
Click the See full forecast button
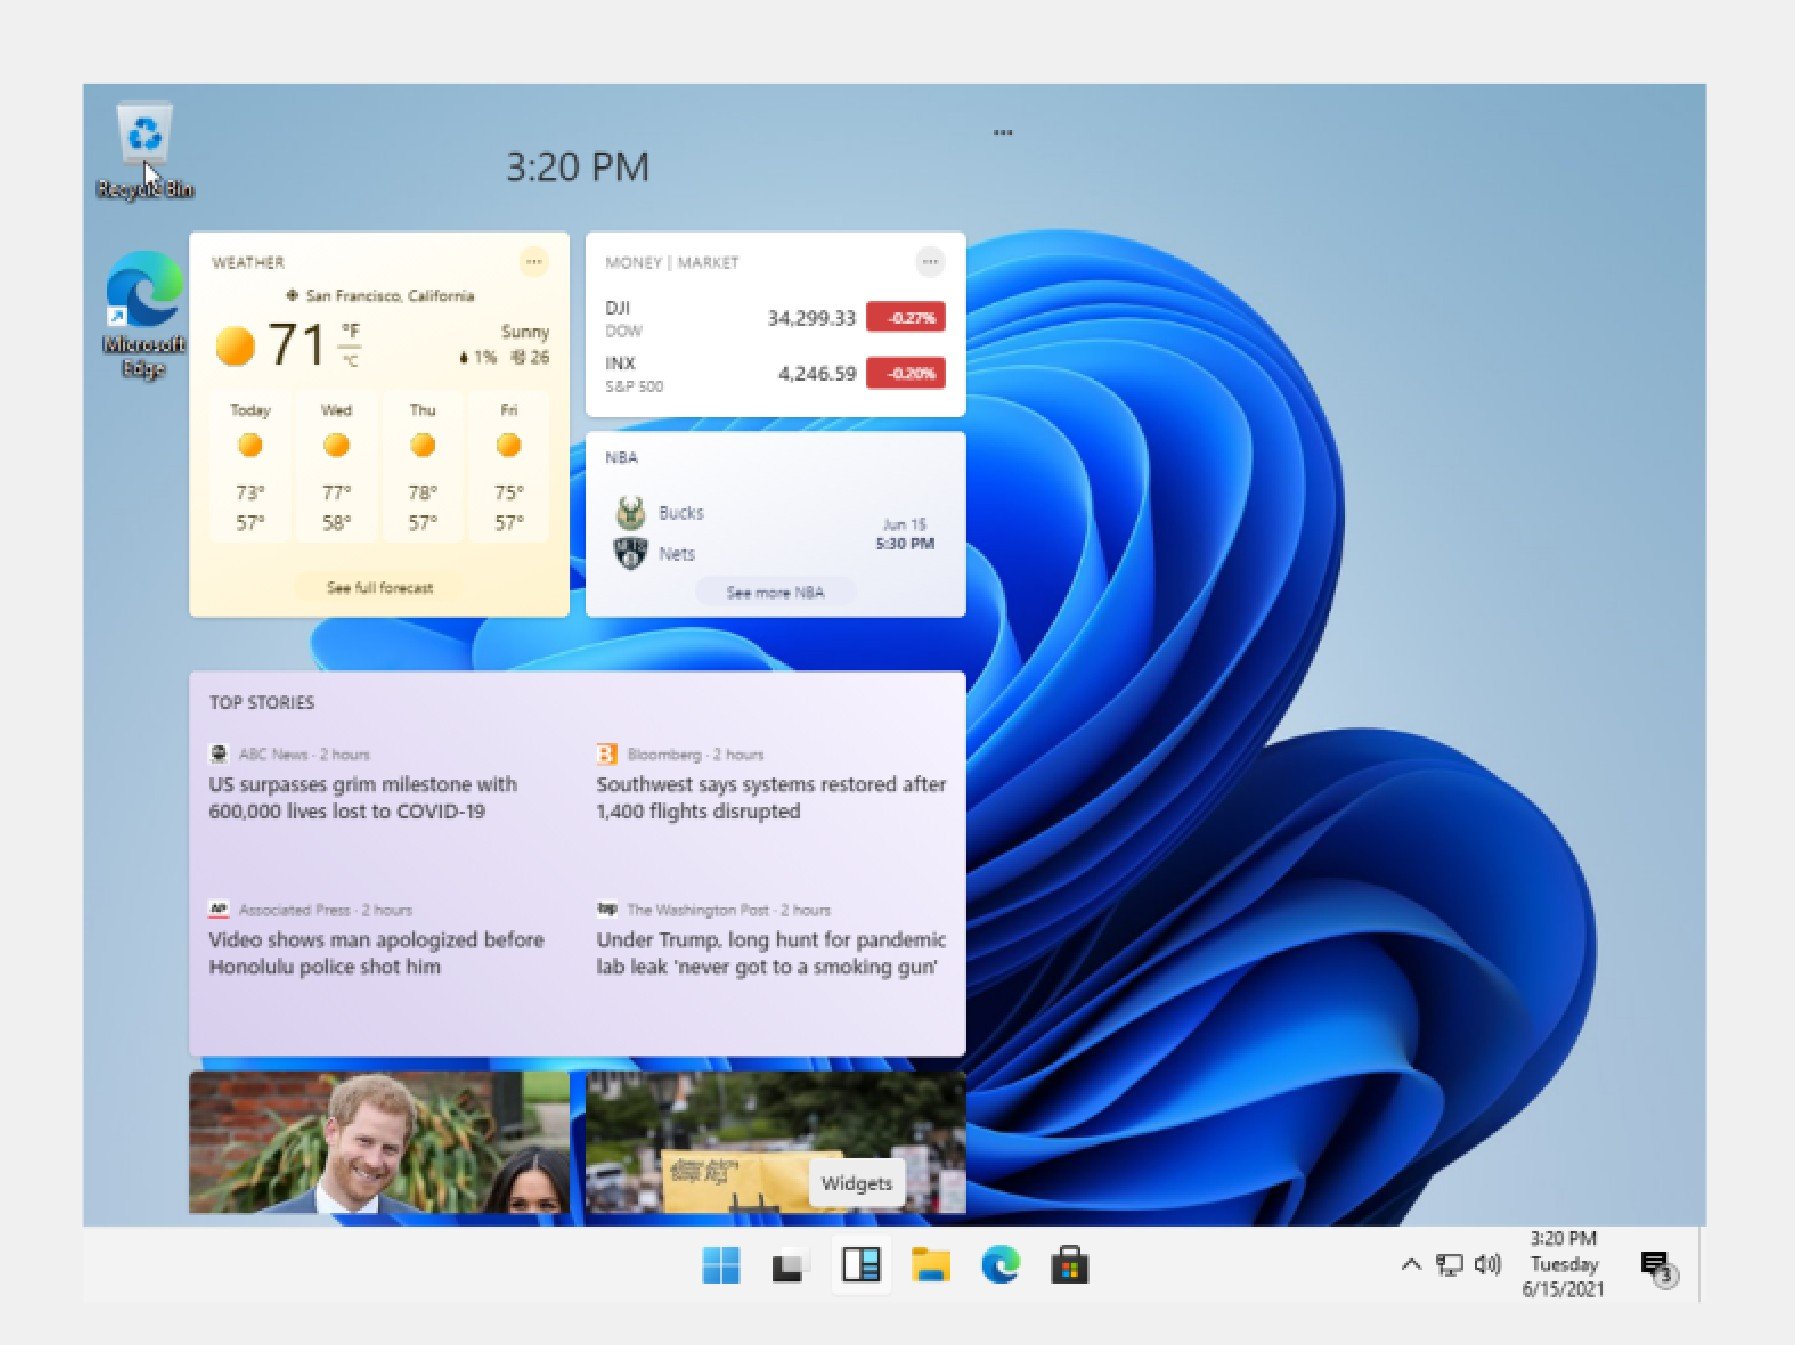pos(381,588)
